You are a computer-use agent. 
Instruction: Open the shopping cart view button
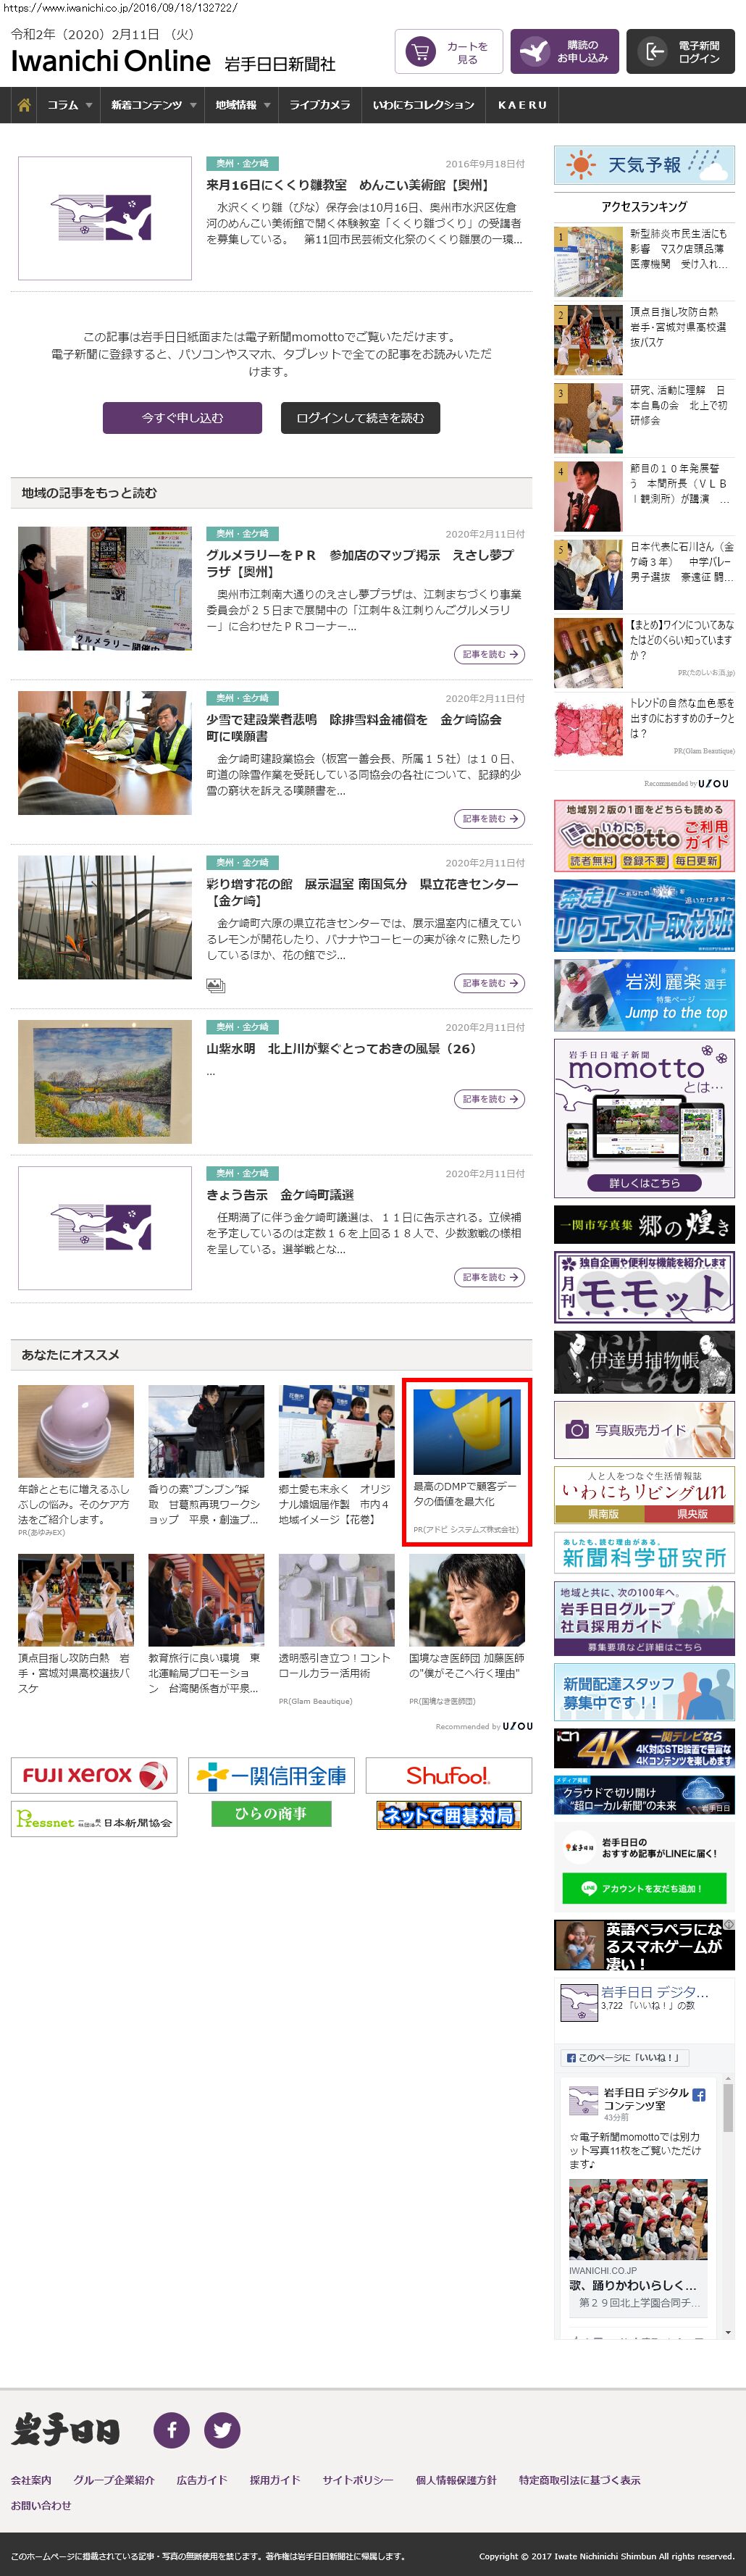click(x=448, y=52)
